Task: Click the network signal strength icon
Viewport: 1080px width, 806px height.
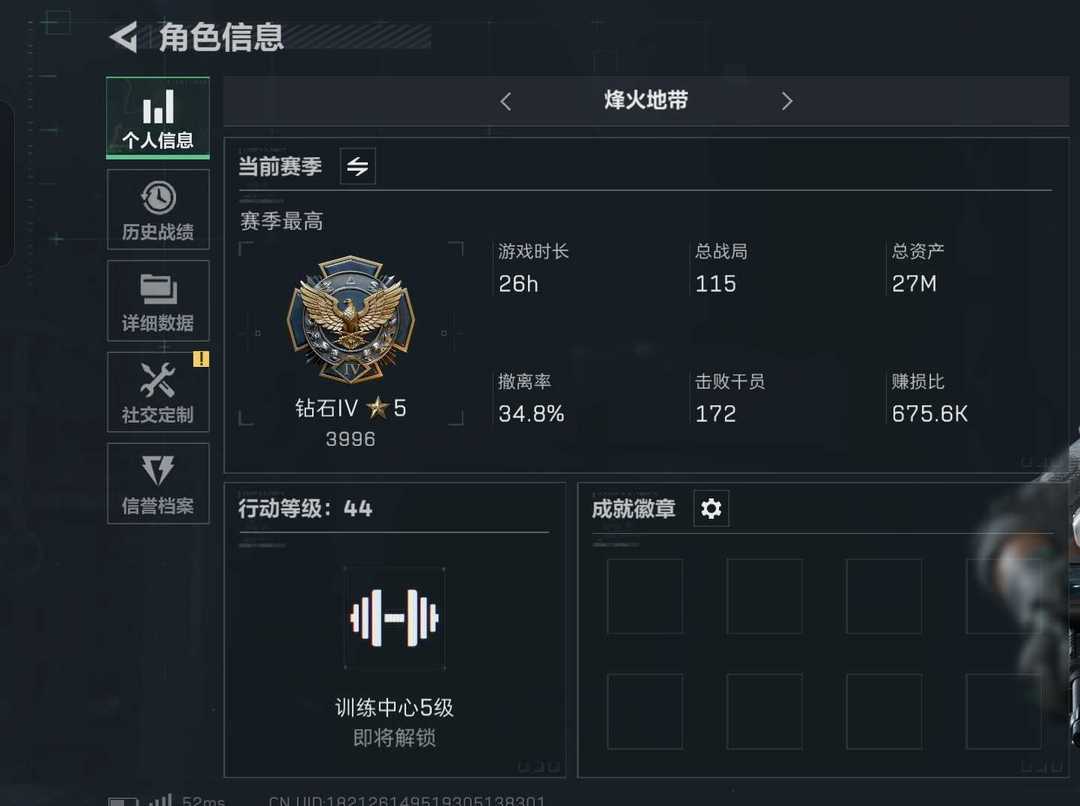Action: 161,800
